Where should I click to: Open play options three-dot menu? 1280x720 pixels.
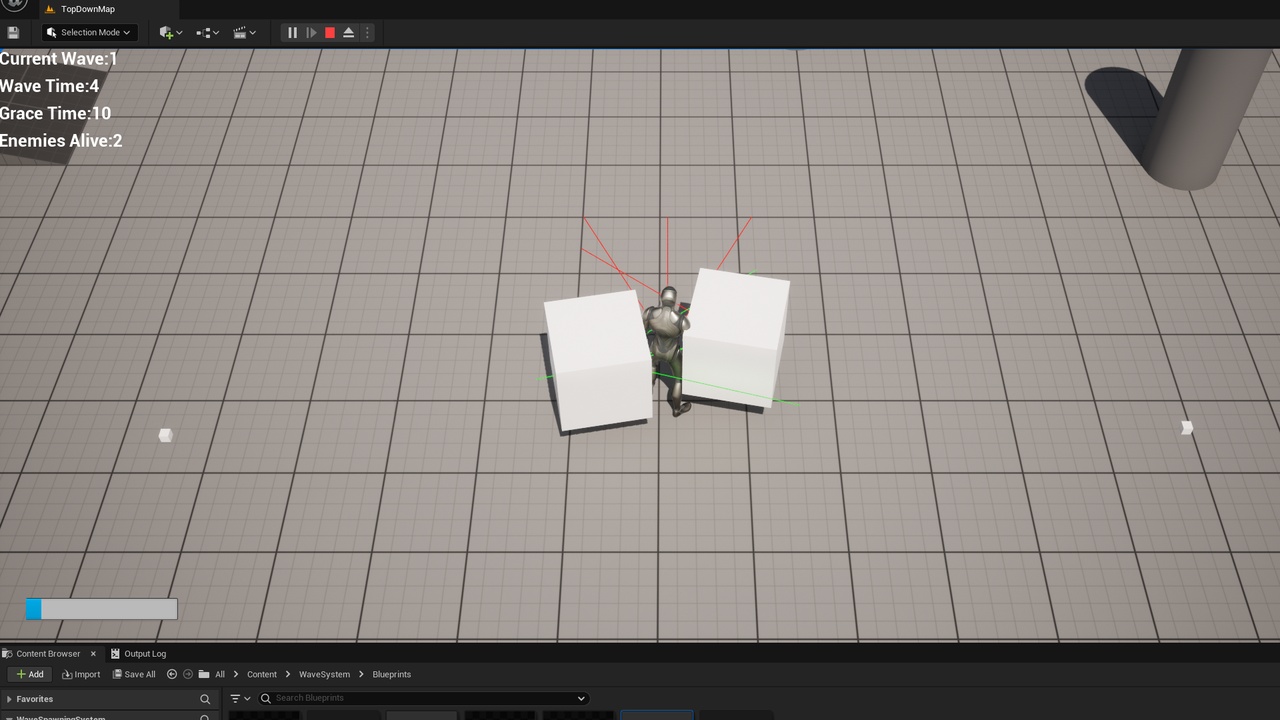coord(367,32)
